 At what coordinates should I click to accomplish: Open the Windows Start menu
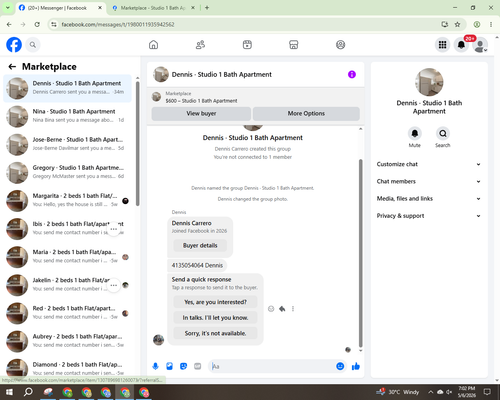[9, 392]
